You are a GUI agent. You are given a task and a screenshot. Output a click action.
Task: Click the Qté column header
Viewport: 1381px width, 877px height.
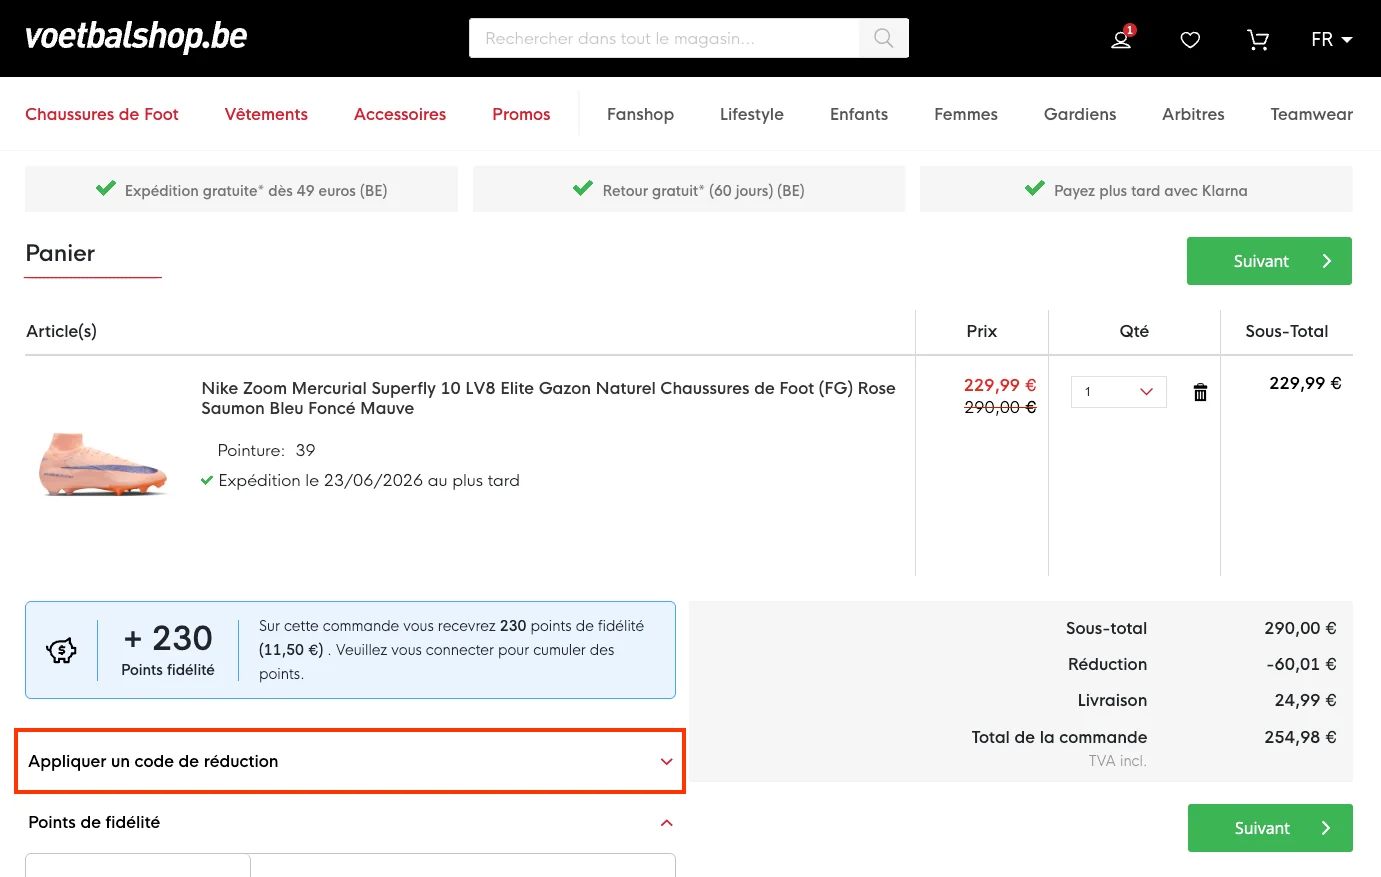coord(1134,331)
